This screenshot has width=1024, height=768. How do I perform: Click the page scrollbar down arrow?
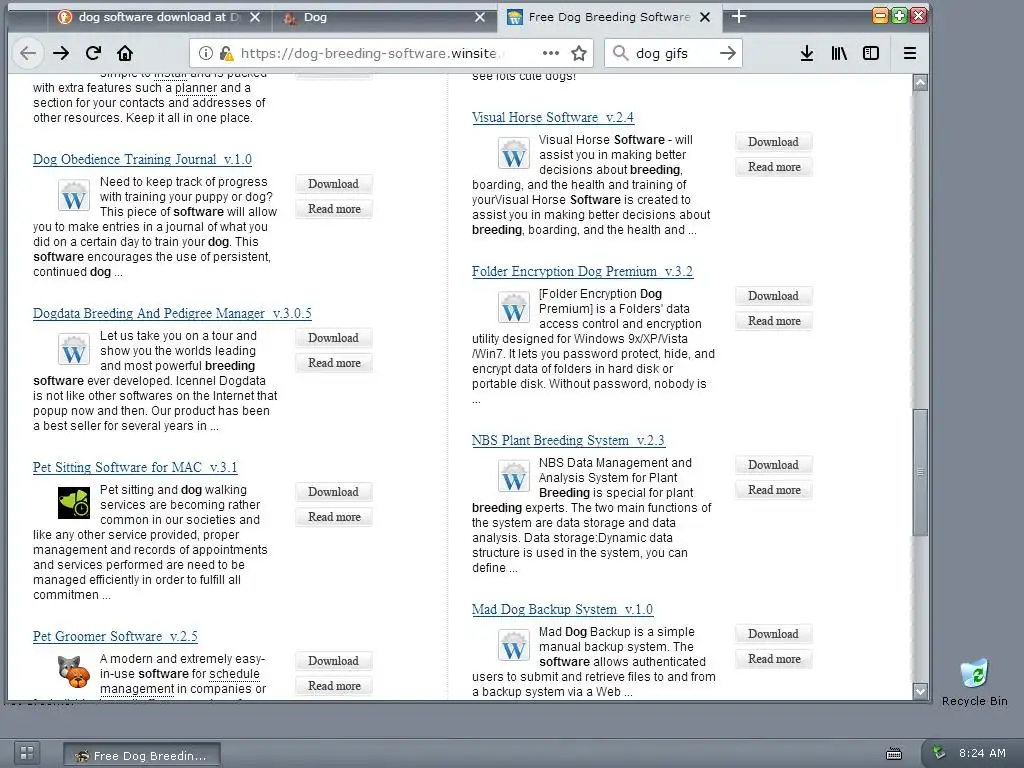pyautogui.click(x=920, y=691)
